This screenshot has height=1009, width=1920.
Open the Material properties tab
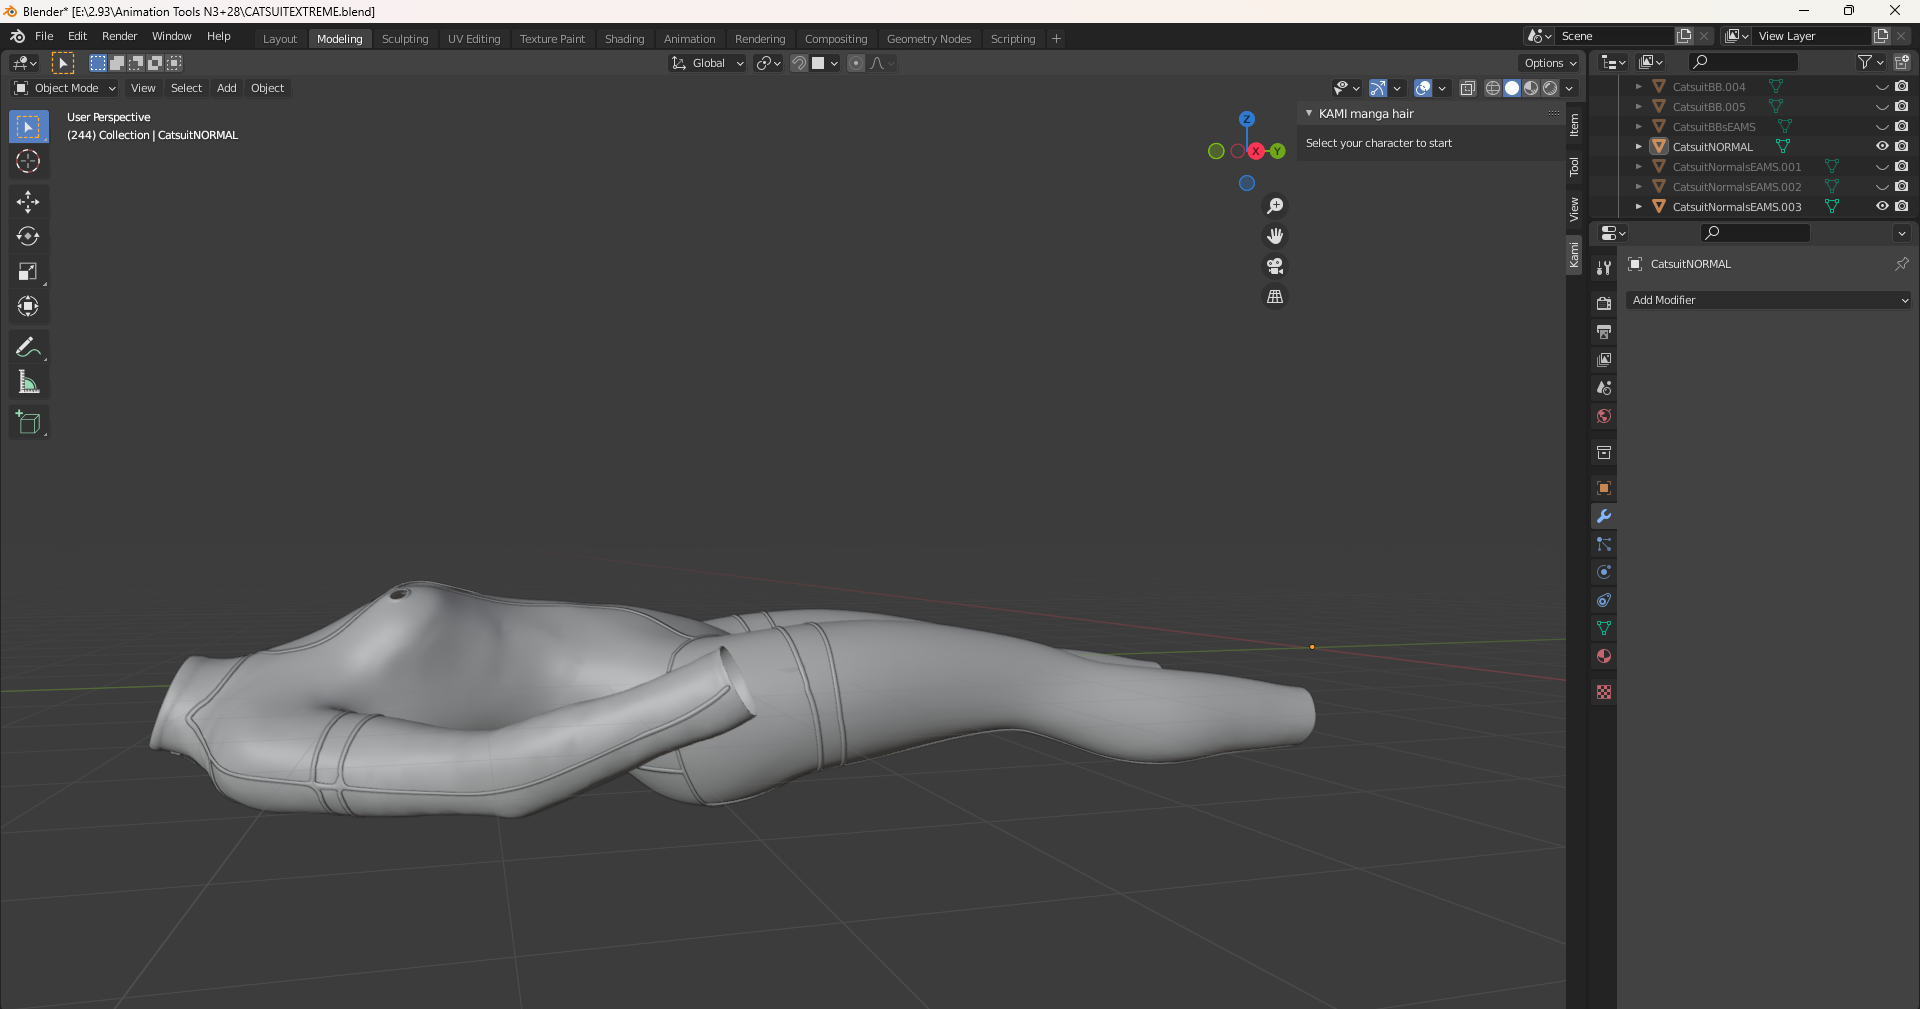[x=1604, y=656]
